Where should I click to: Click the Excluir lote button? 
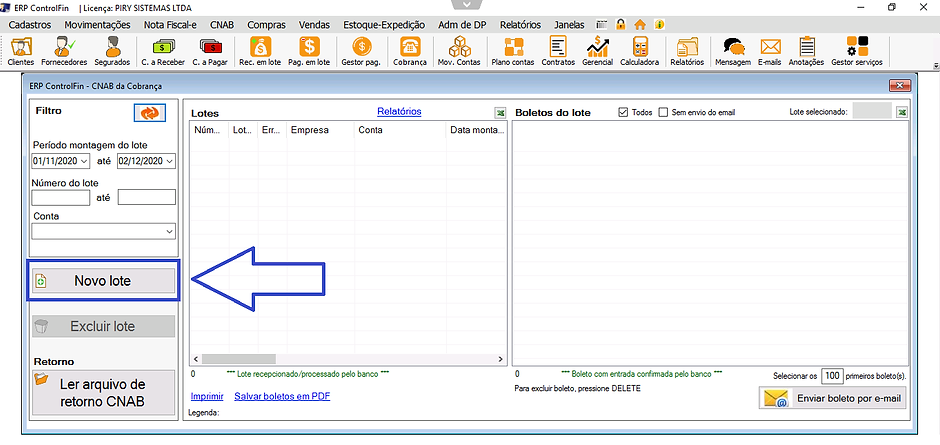pyautogui.click(x=103, y=327)
